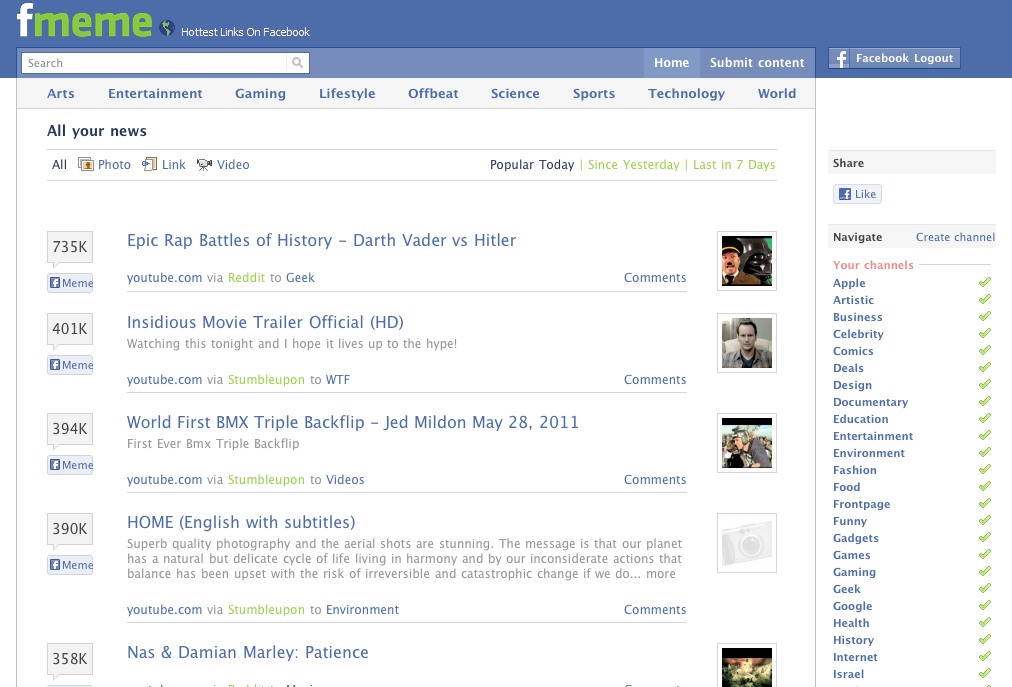This screenshot has width=1012, height=687.
Task: Open the Technology category tab
Action: click(687, 94)
